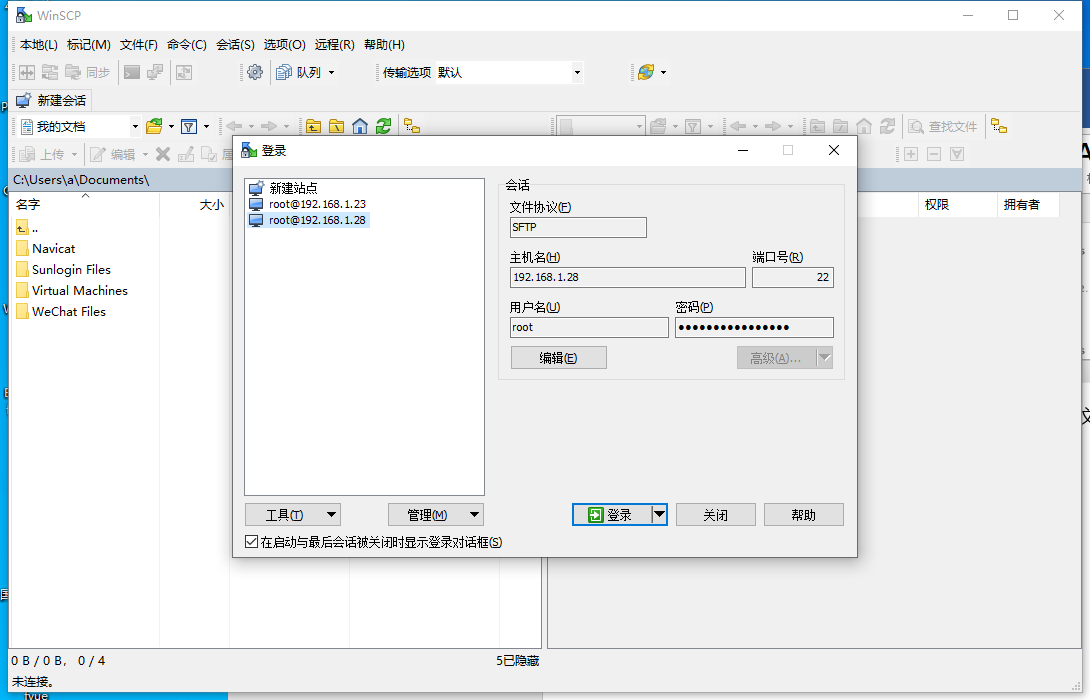The height and width of the screenshot is (700, 1090).
Task: Open the 选项(O) menu
Action: coord(284,44)
